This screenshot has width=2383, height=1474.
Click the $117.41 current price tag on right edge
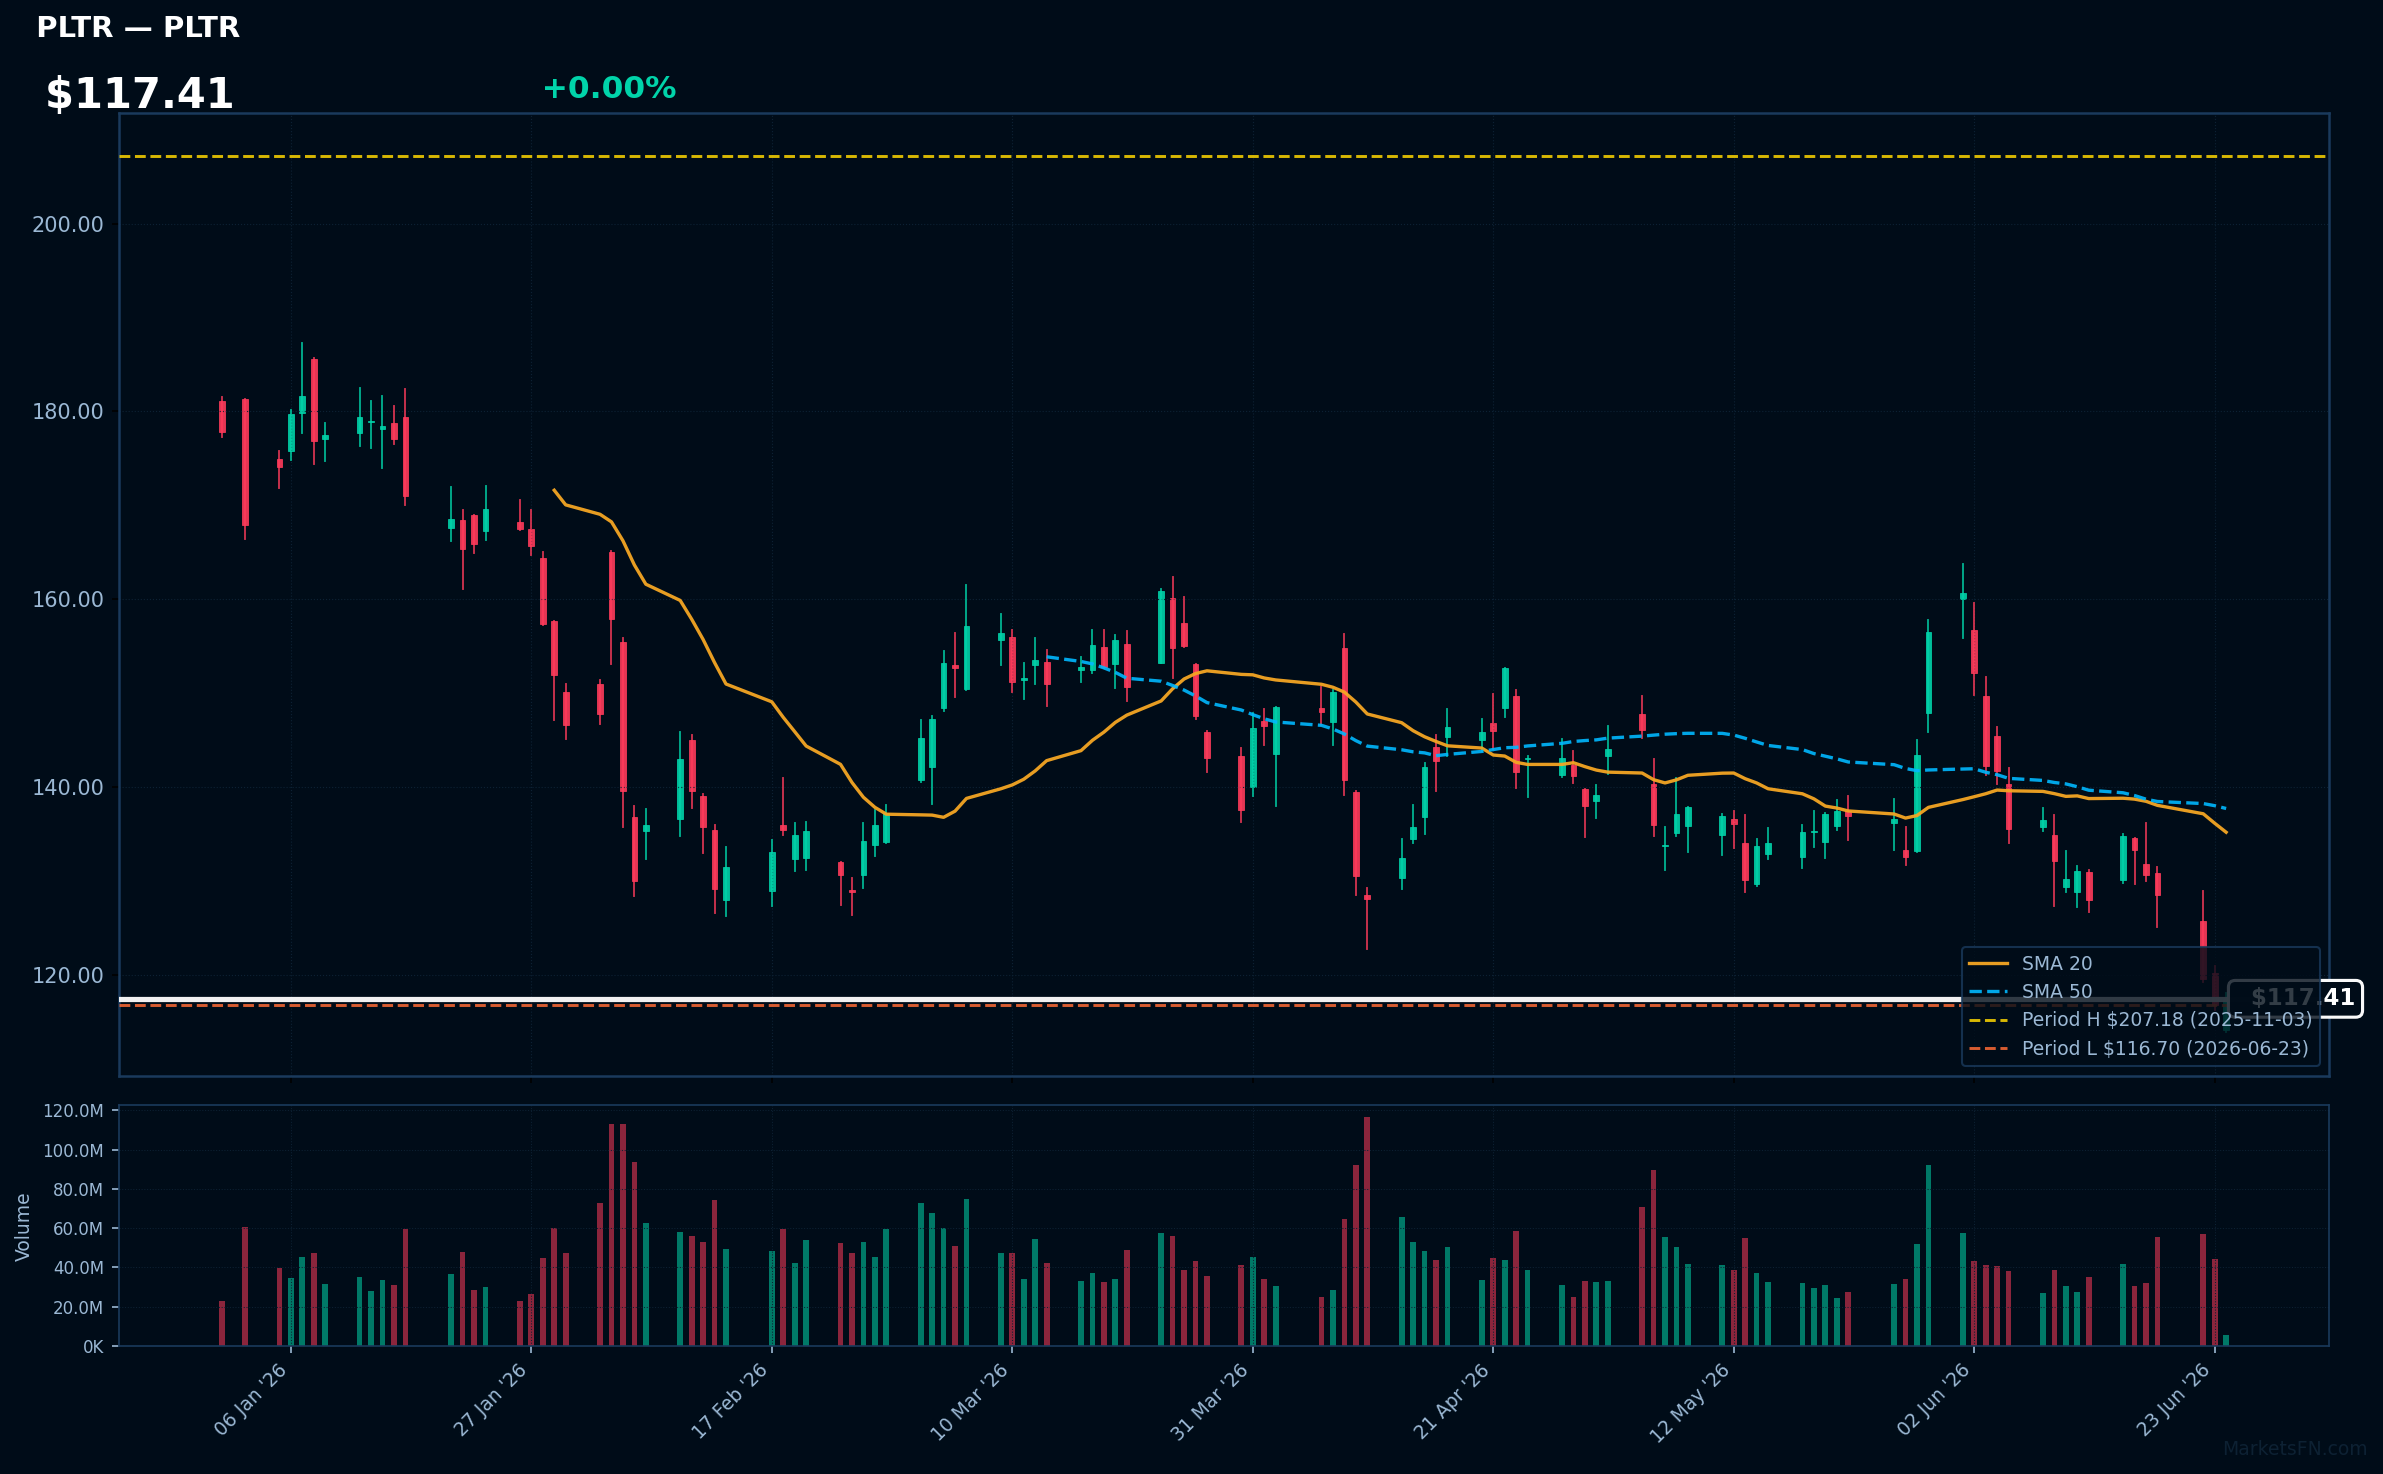pyautogui.click(x=2296, y=998)
